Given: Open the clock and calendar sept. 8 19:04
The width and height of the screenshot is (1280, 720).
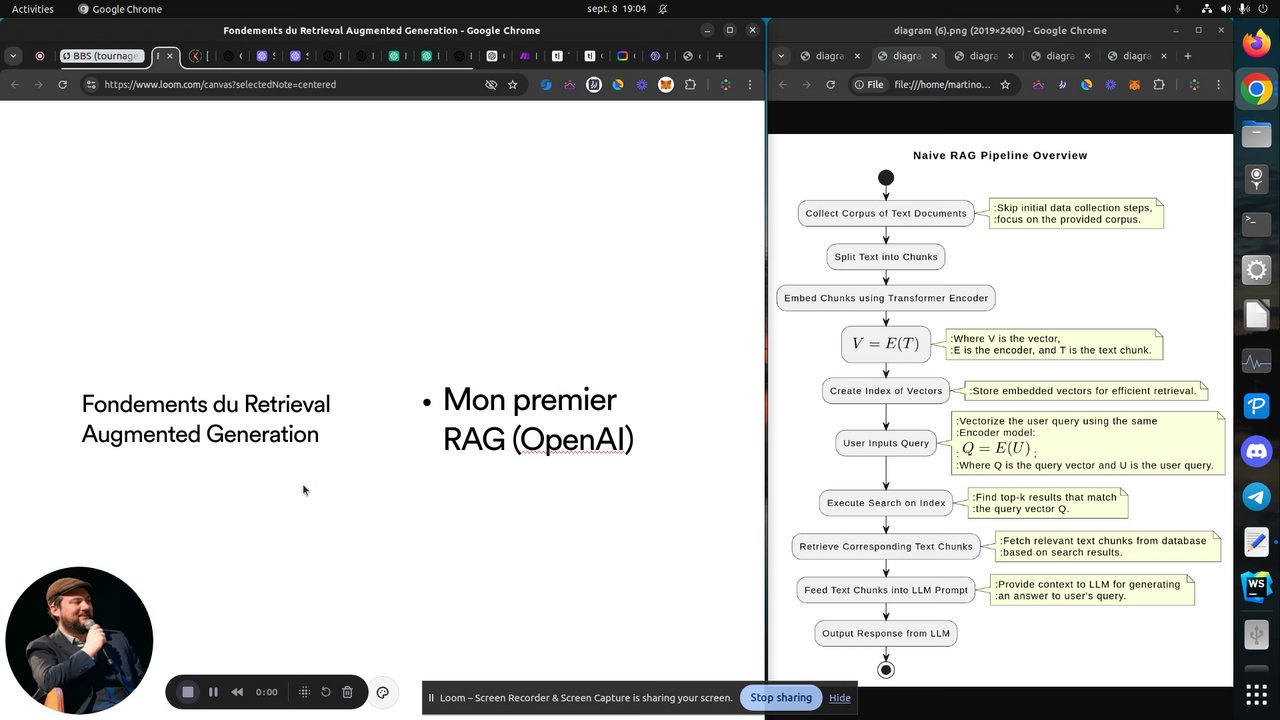Looking at the screenshot, I should [616, 9].
